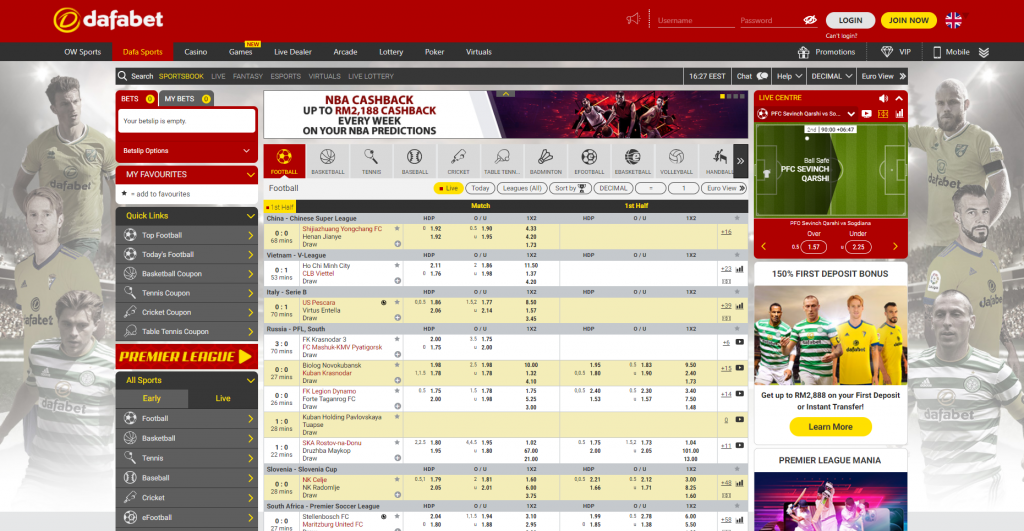The width and height of the screenshot is (1024, 531).
Task: Open Live Centre statistics chart view
Action: coord(899,114)
